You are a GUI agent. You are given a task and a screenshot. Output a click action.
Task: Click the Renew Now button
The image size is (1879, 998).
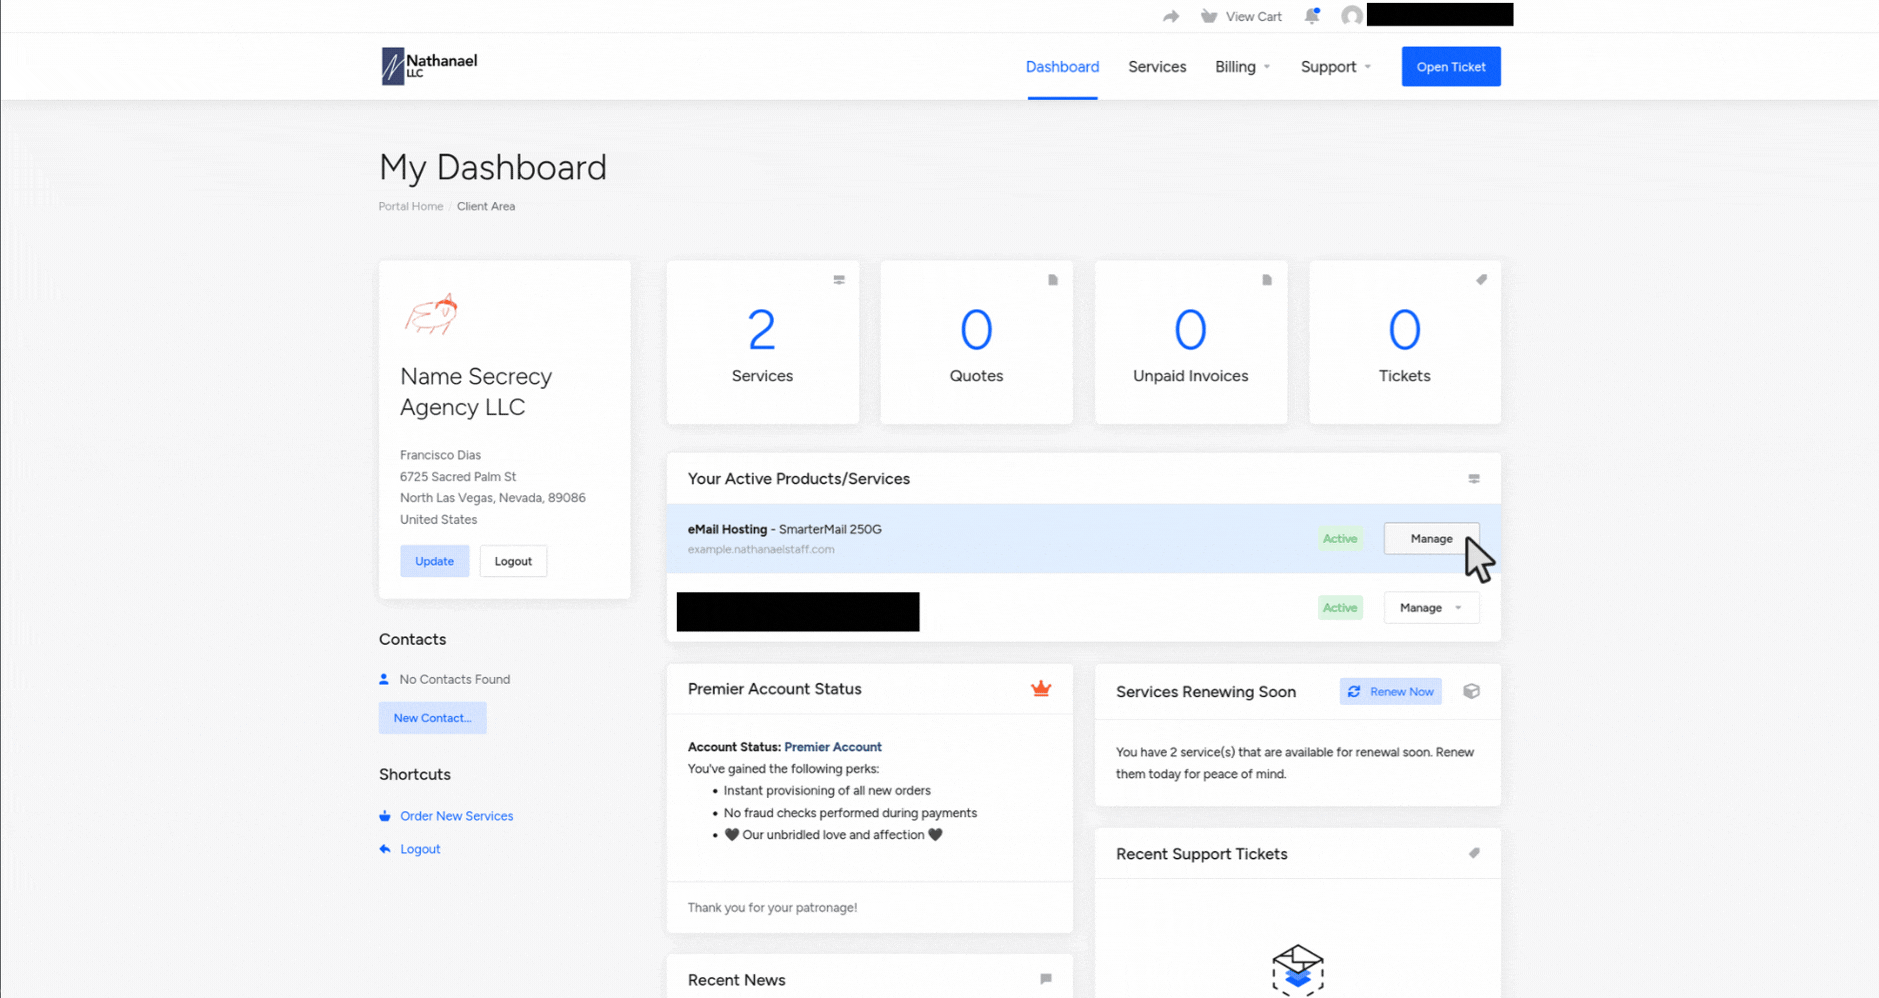(1391, 691)
